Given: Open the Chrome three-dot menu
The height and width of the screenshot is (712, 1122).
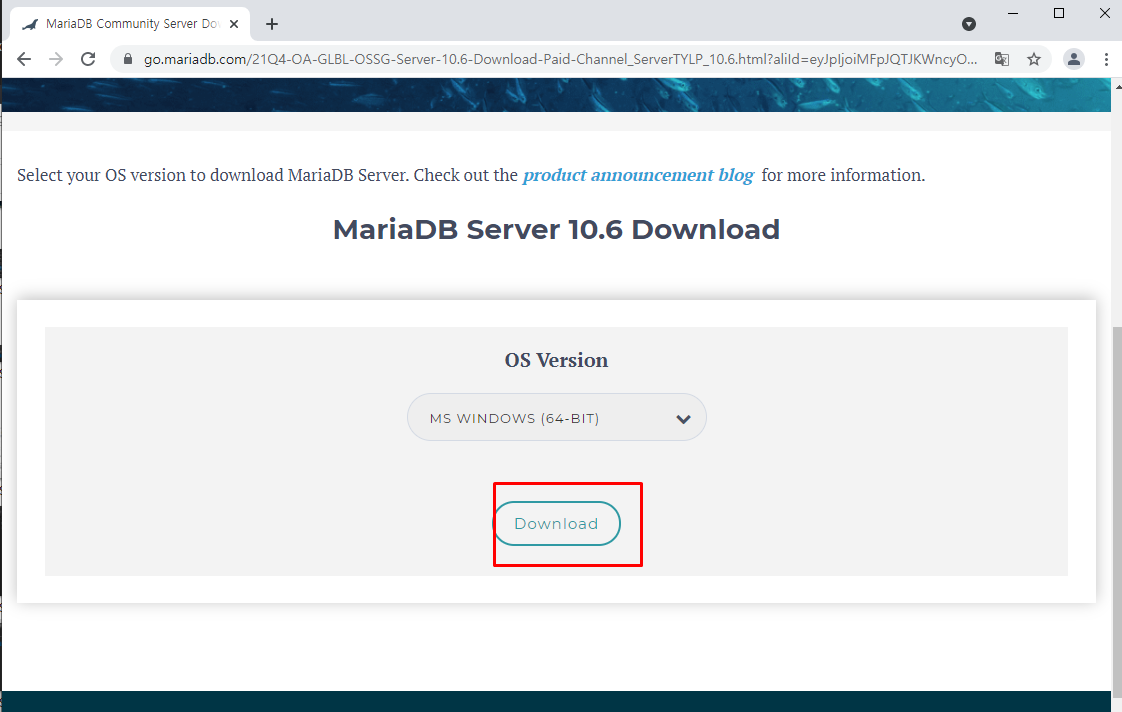Looking at the screenshot, I should [x=1106, y=59].
